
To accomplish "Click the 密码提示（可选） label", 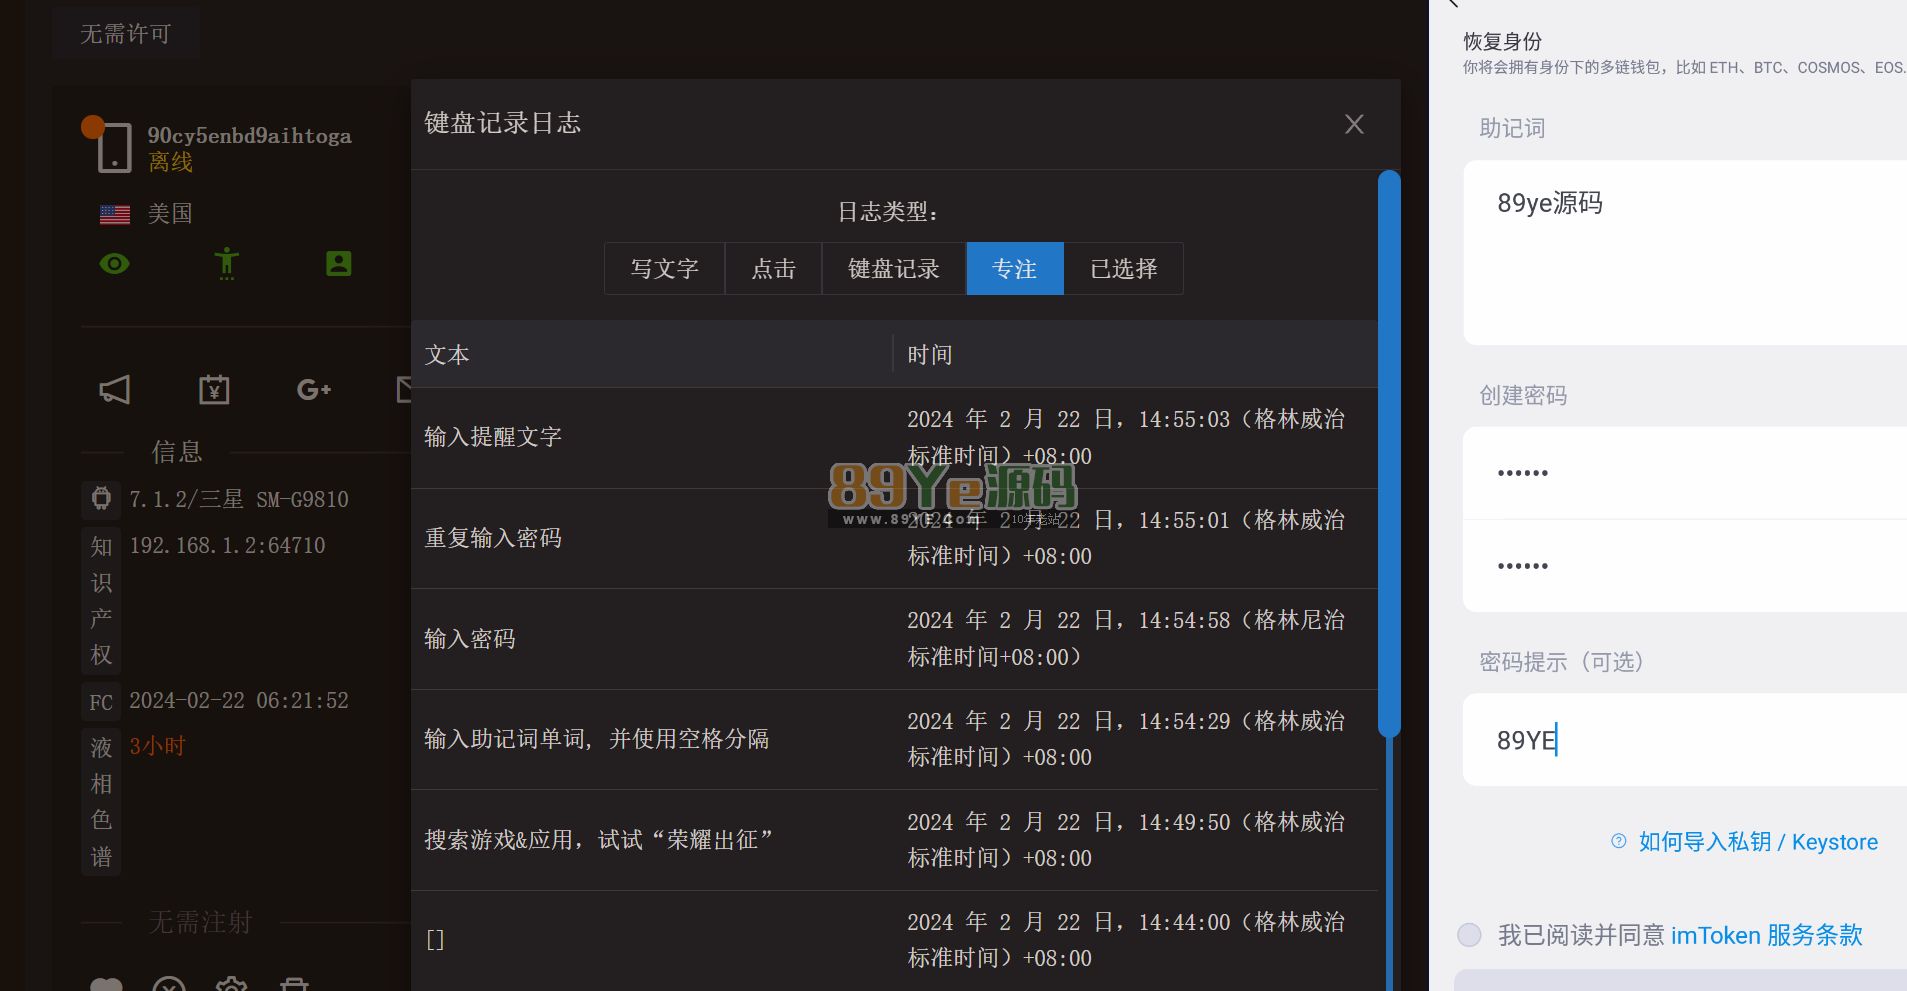I will tap(1561, 662).
